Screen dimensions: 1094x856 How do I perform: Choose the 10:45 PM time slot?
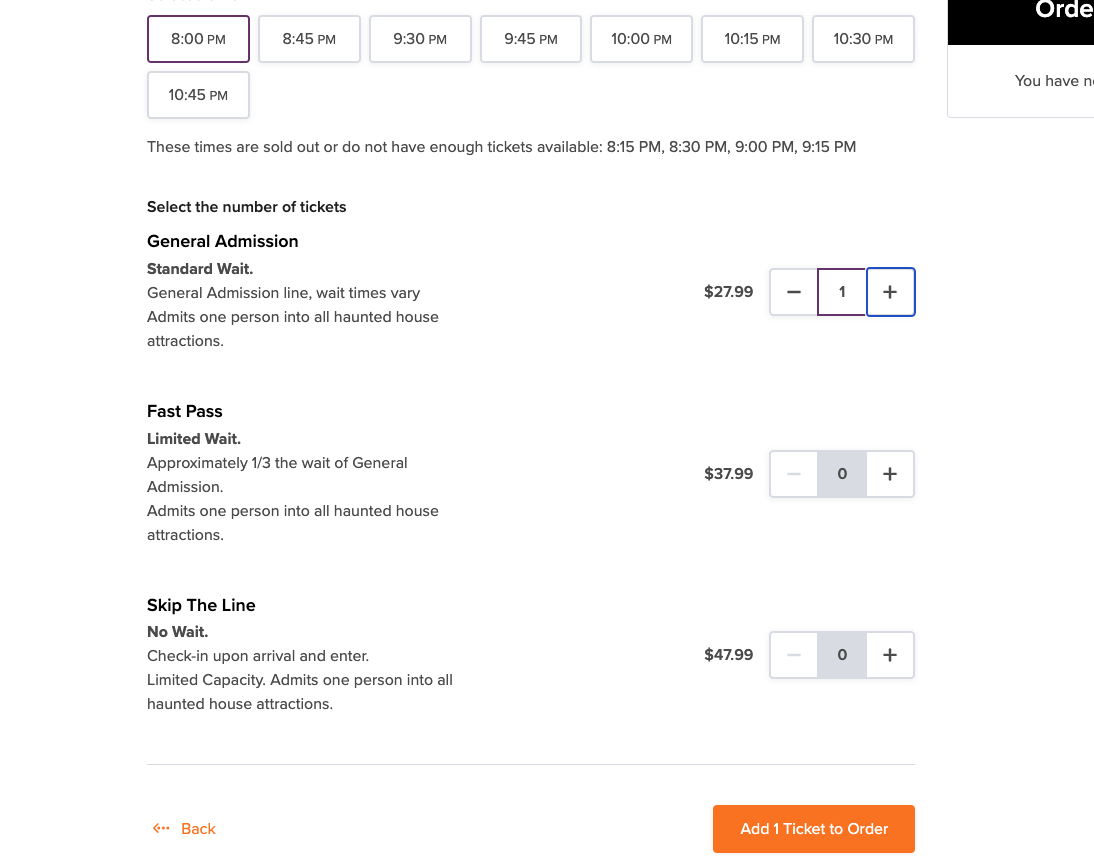198,95
